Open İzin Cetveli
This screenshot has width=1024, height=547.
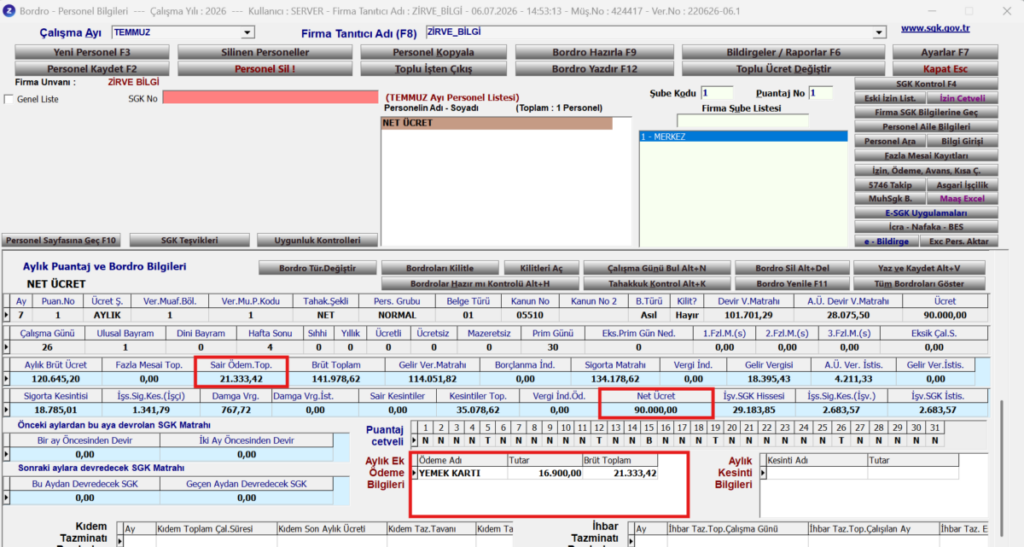(962, 99)
